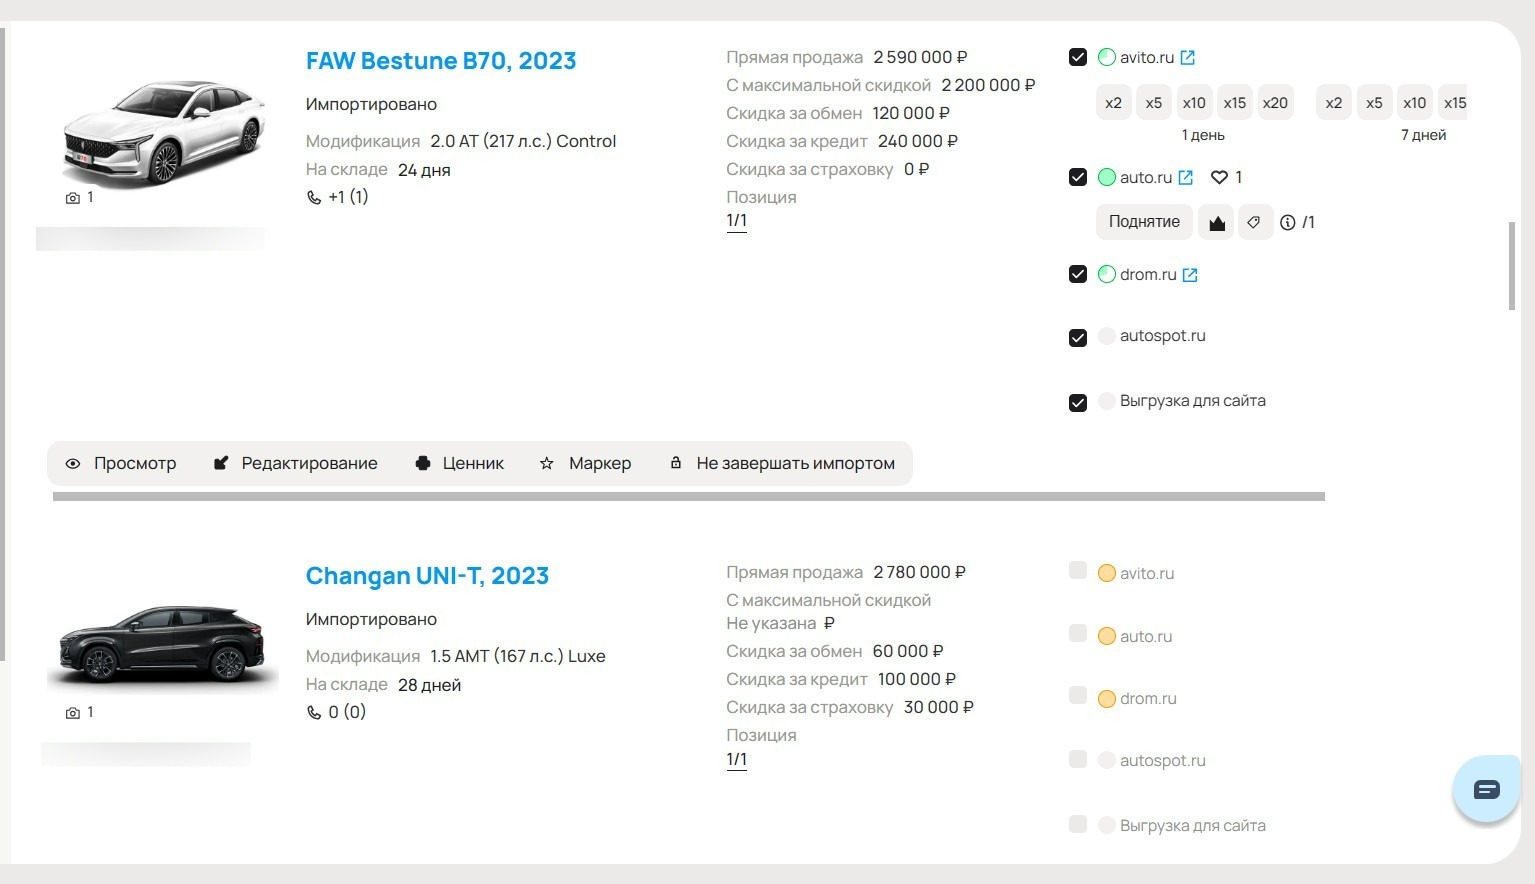Check drom.ru checkbox for Changan UNI-T

point(1078,695)
